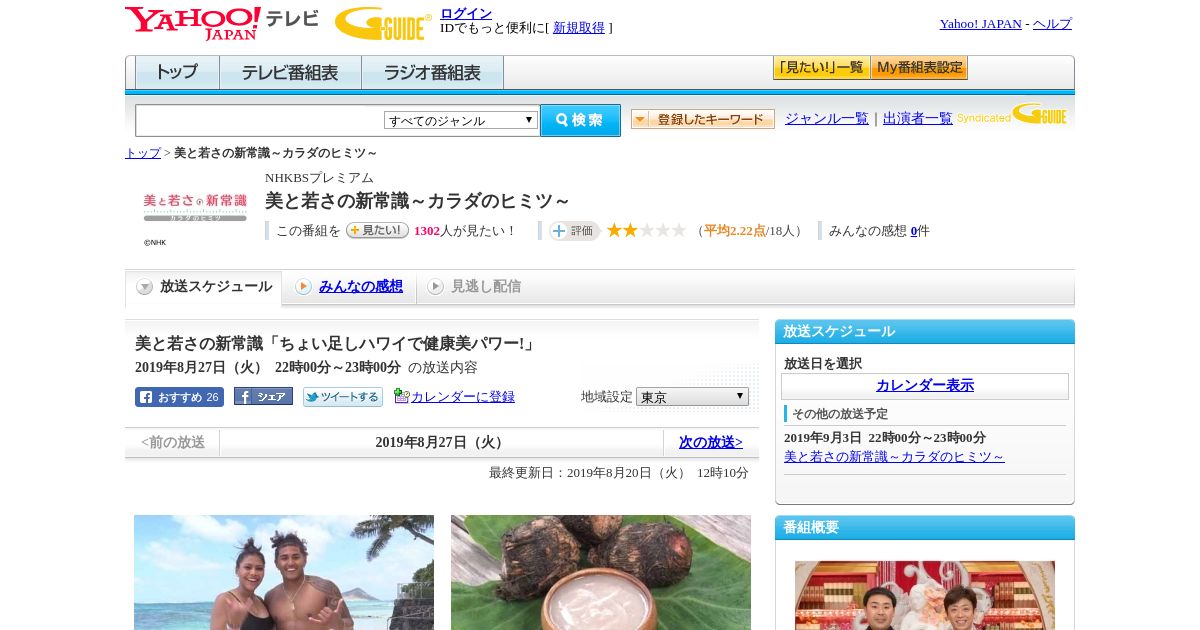The image size is (1200, 630).
Task: Click the Facebook おすすめ 26 button
Action: pos(179,397)
